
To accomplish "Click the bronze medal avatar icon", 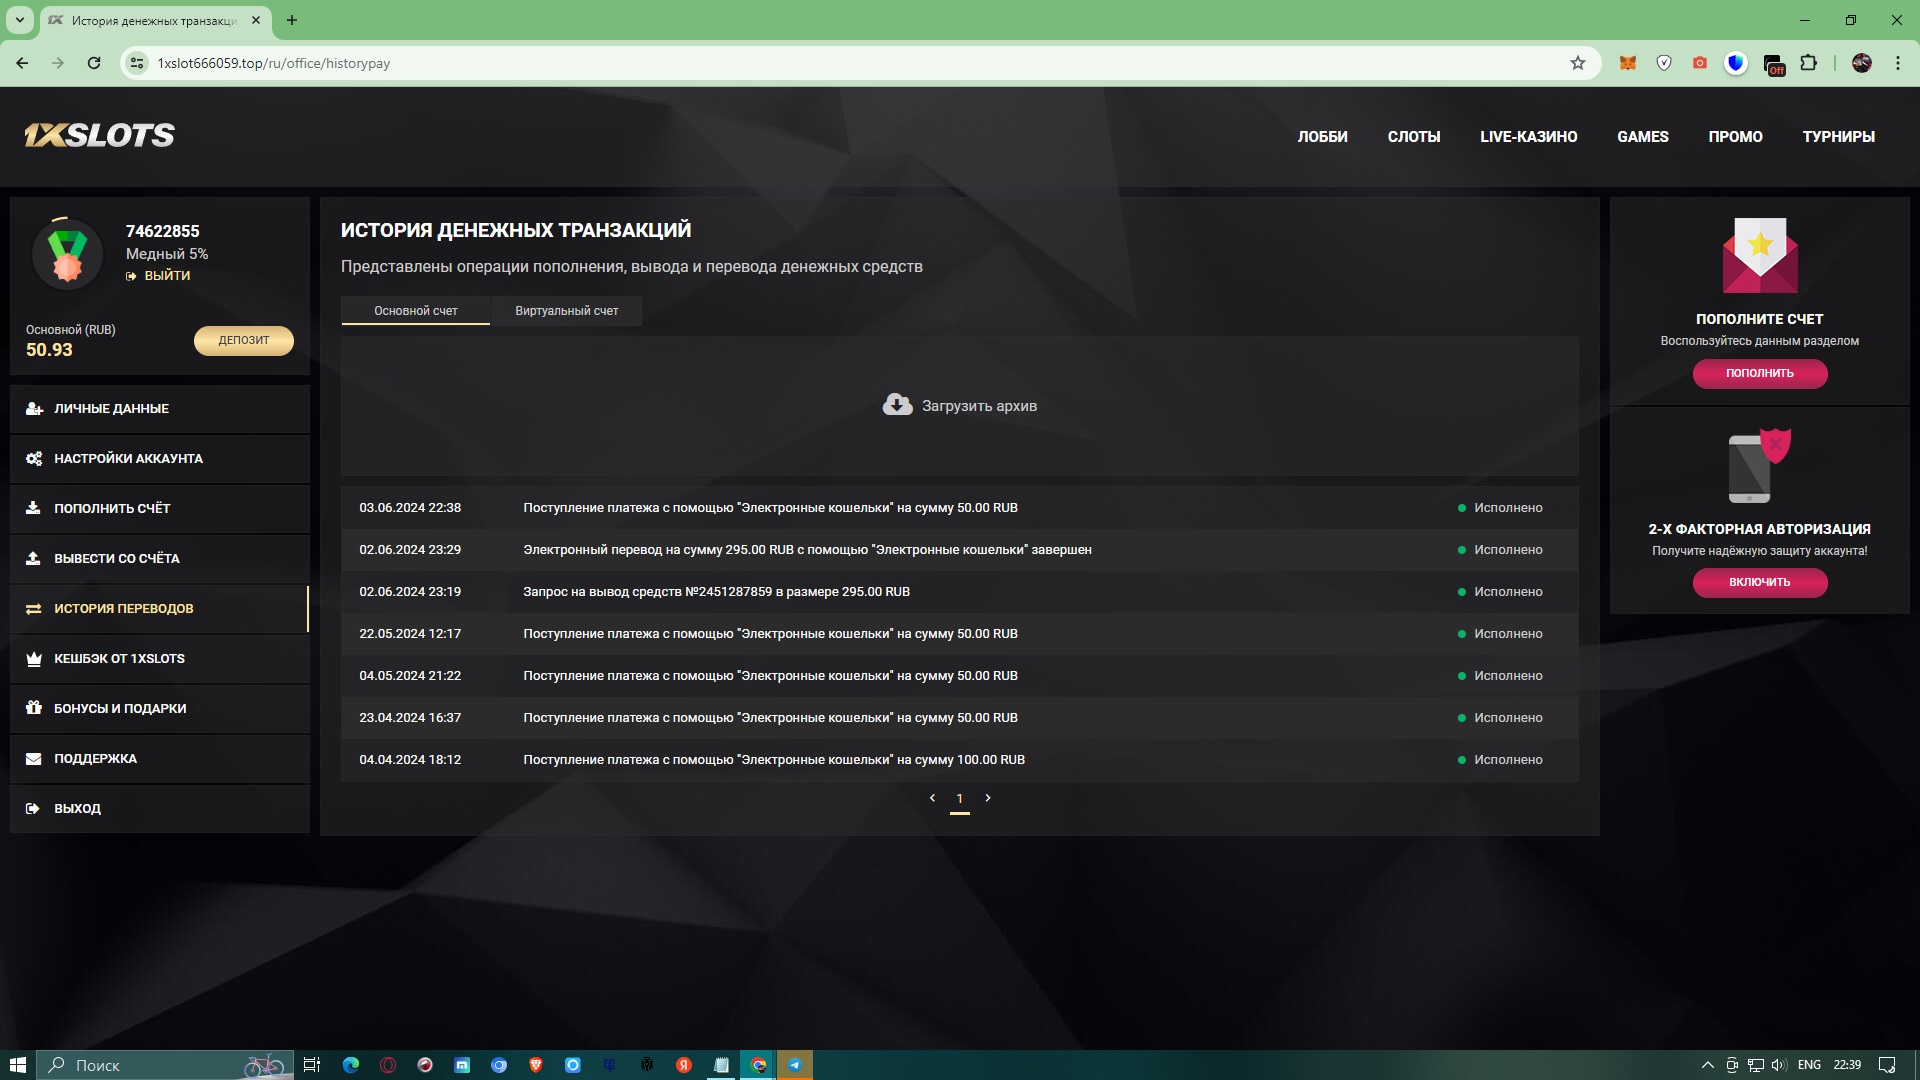I will point(67,254).
